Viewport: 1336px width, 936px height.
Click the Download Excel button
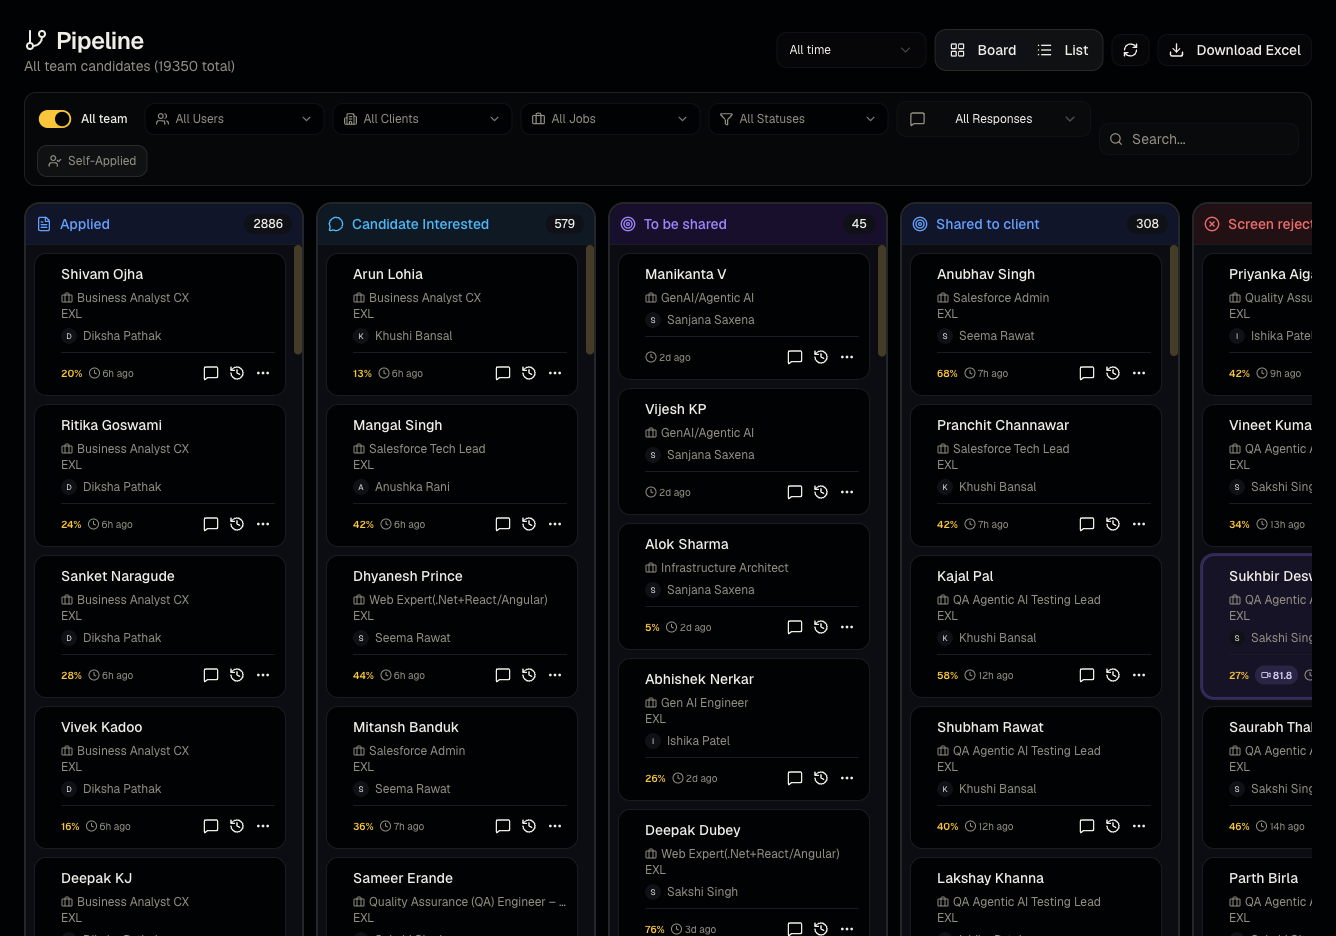1235,50
